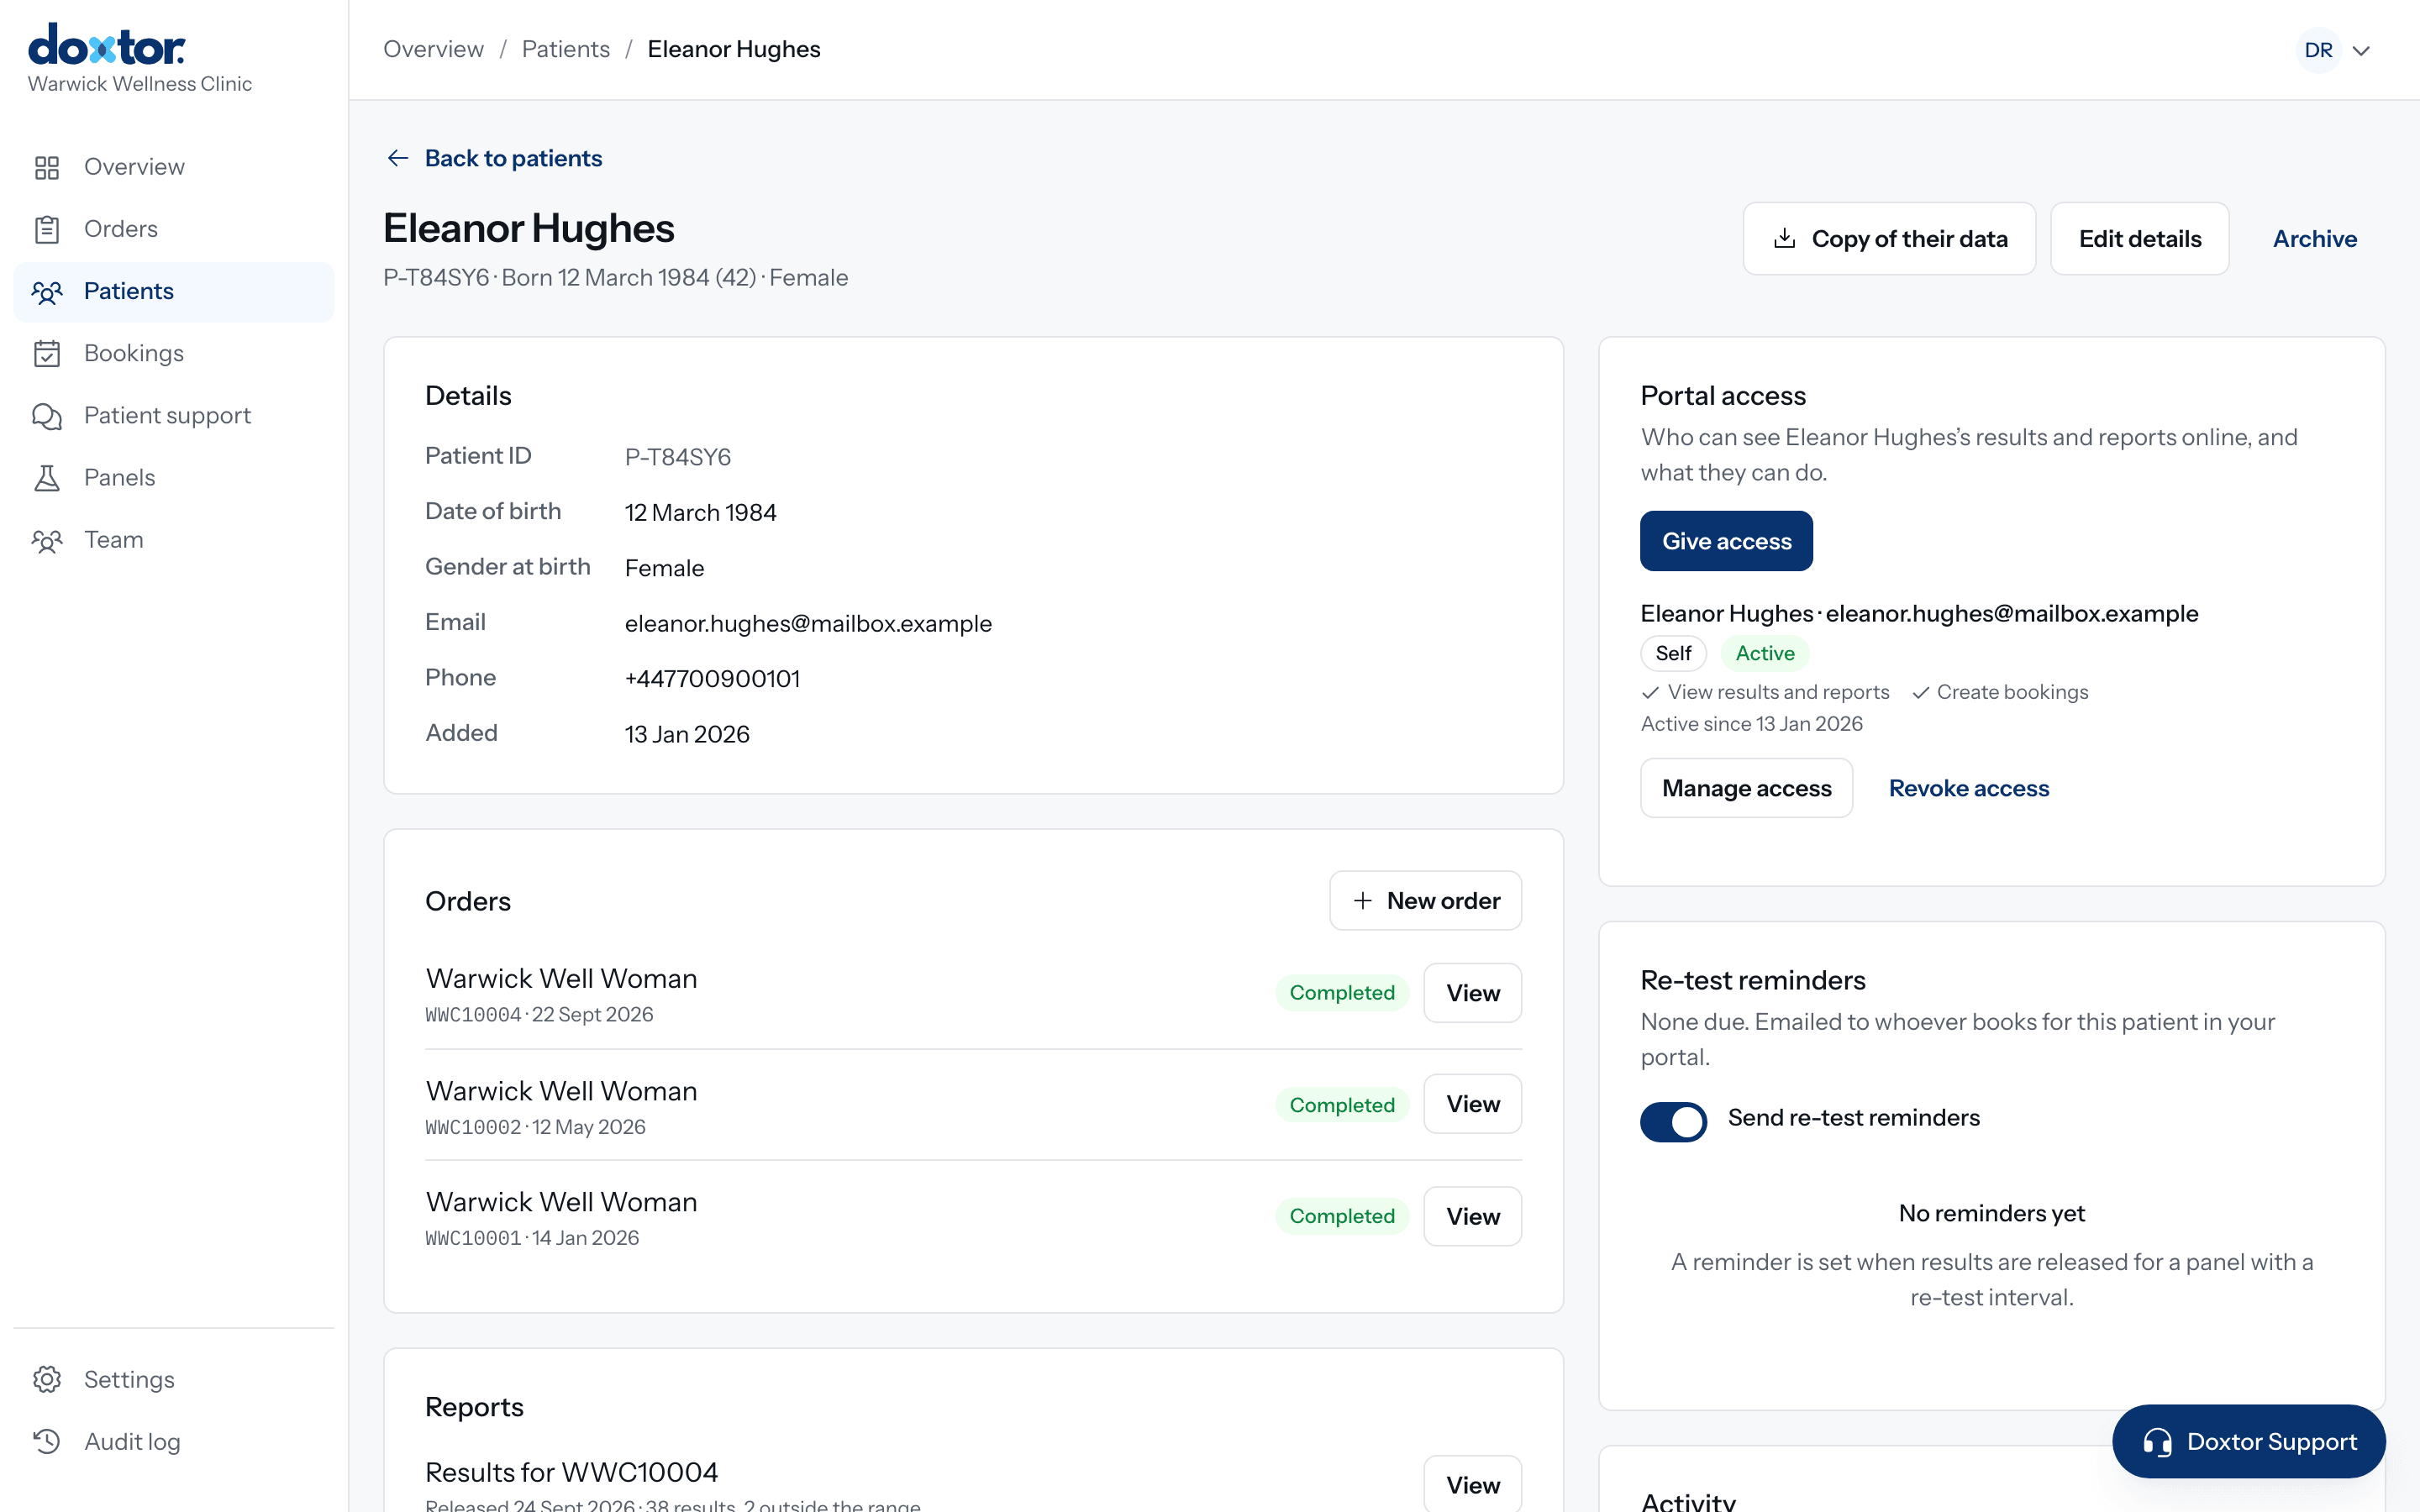Click the Doxtor logo
The width and height of the screenshot is (2420, 1512).
pos(107,45)
